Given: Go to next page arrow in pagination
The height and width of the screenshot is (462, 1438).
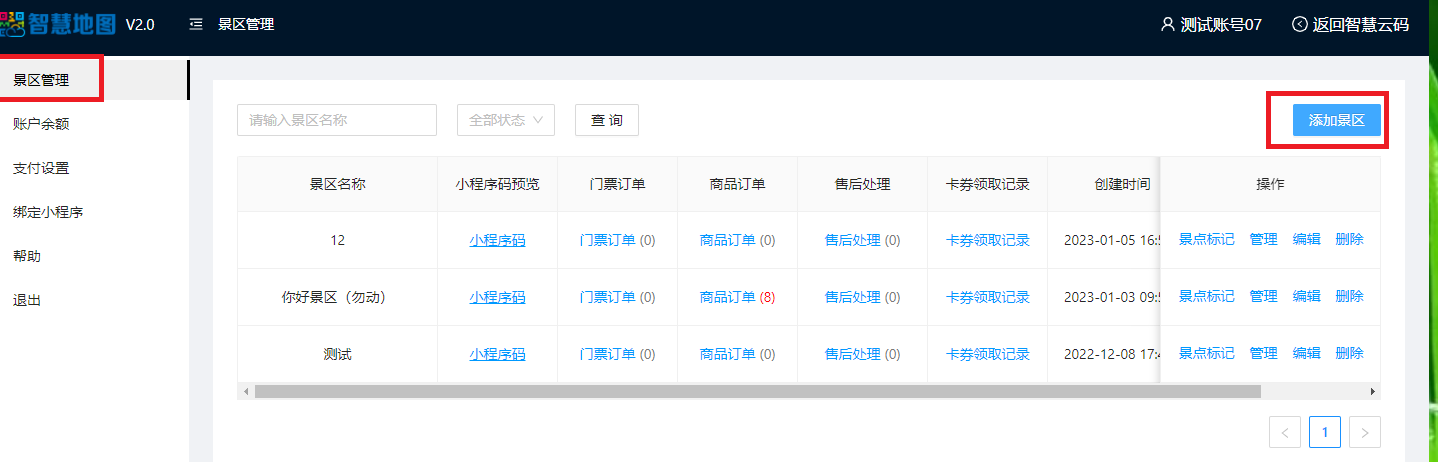Looking at the screenshot, I should 1365,432.
